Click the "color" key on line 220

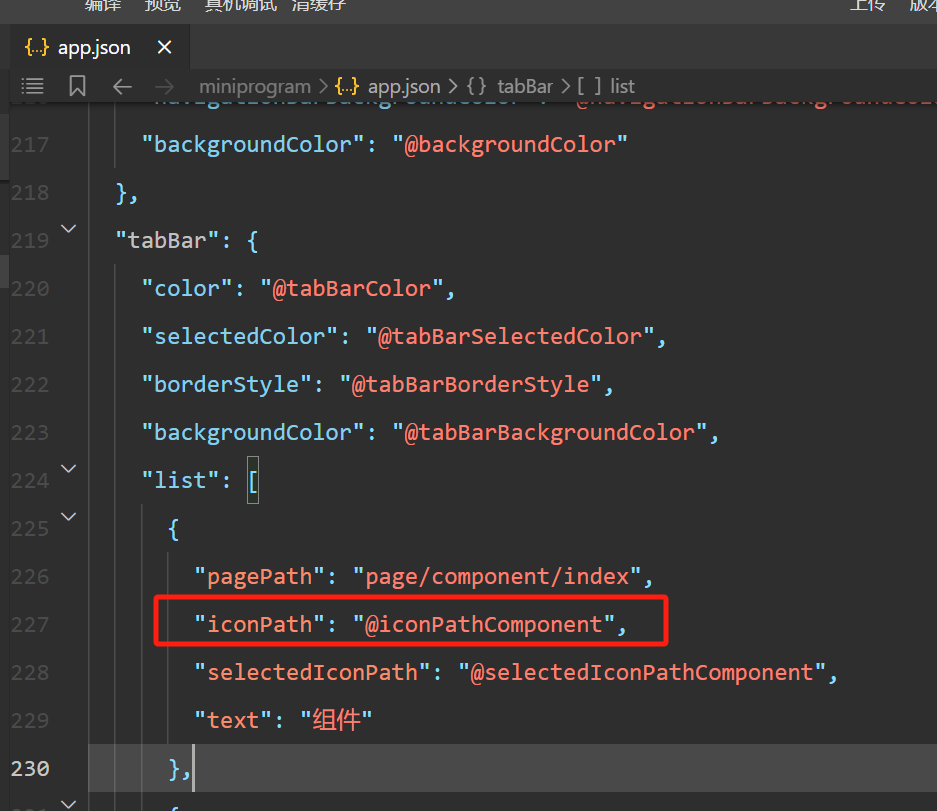[x=187, y=289]
